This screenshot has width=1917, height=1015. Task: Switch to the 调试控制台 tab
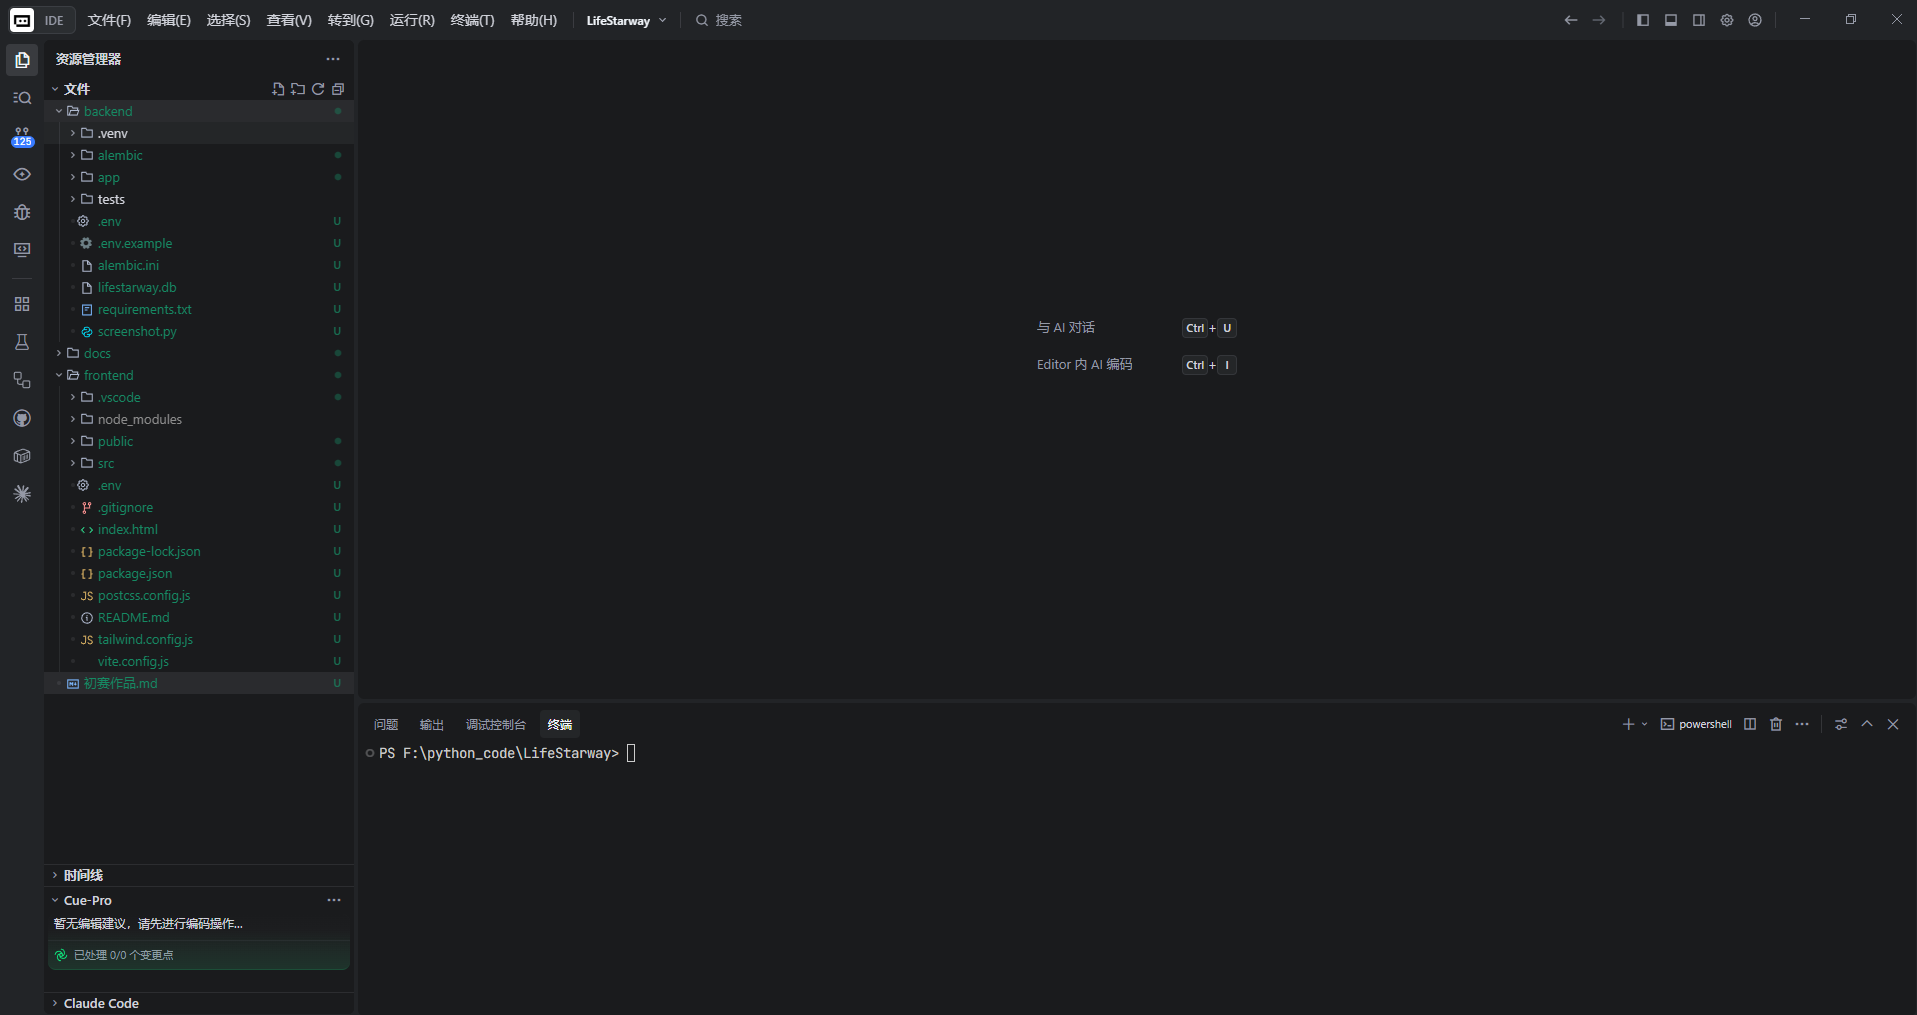[495, 724]
